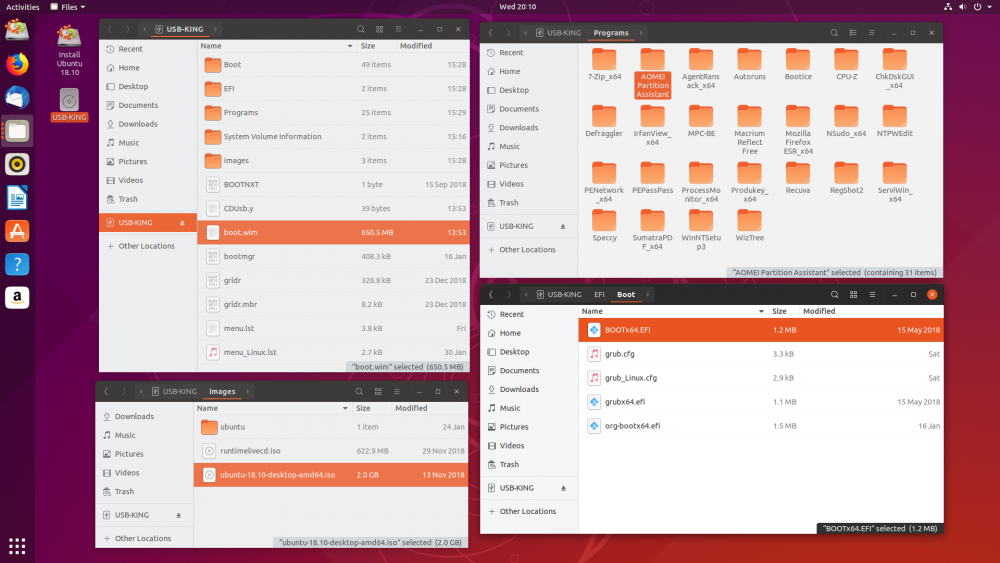1000x563 pixels.
Task: Open Install Ubuntu 18.10 desktop icon
Action: 69,50
